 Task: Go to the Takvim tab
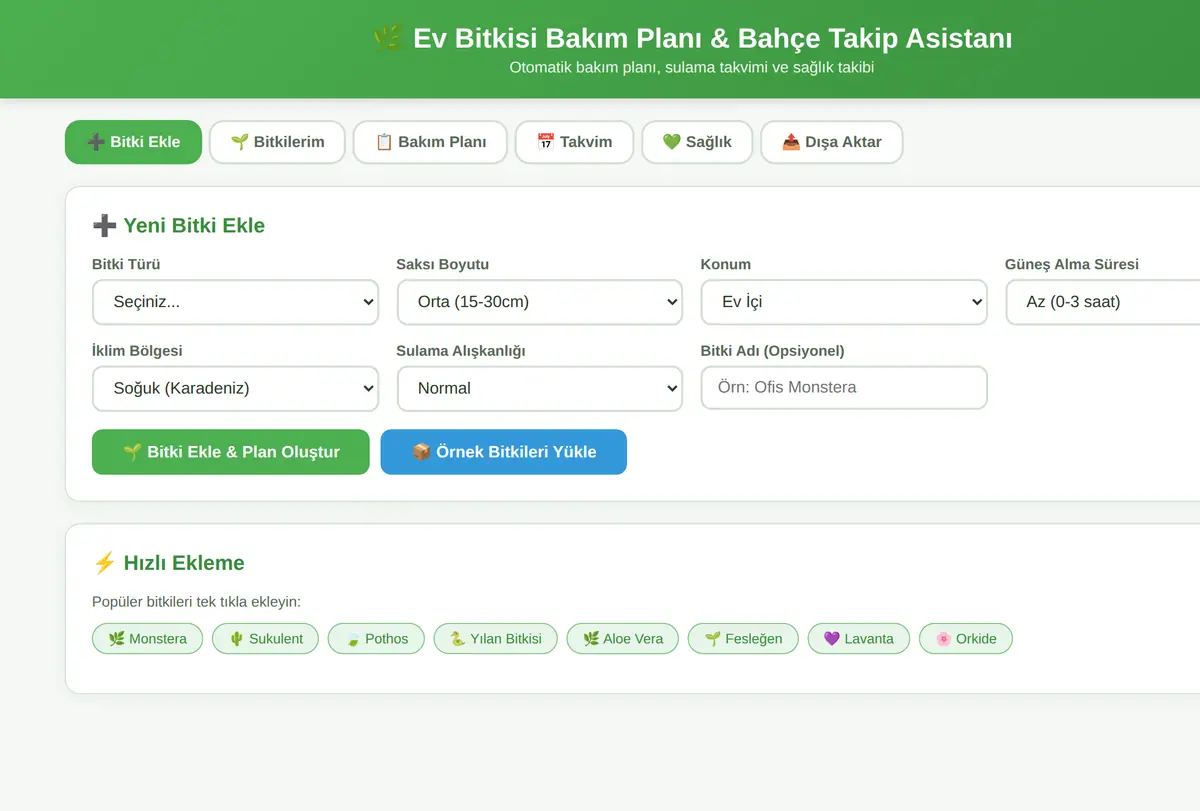[574, 142]
